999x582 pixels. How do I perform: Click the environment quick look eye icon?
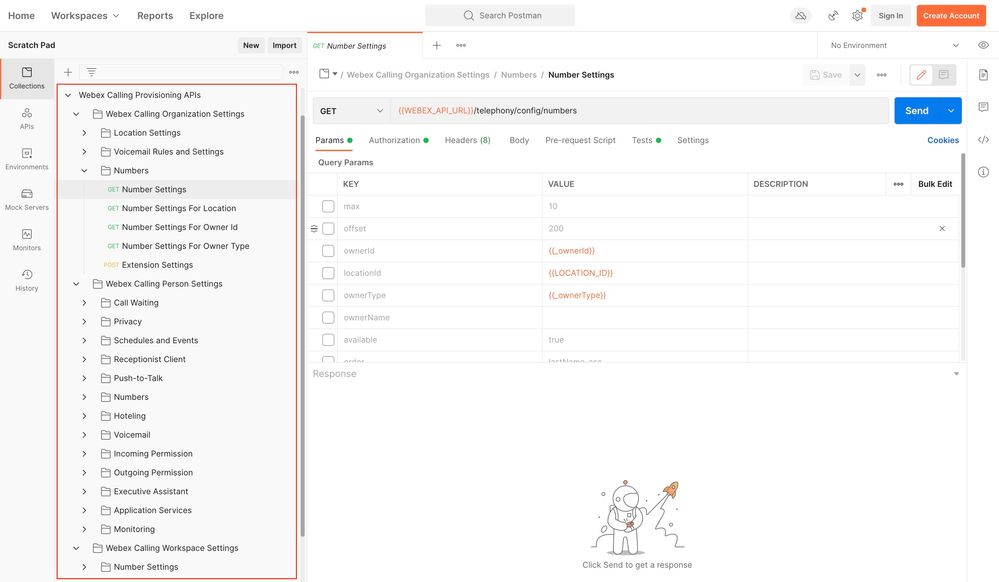983,45
